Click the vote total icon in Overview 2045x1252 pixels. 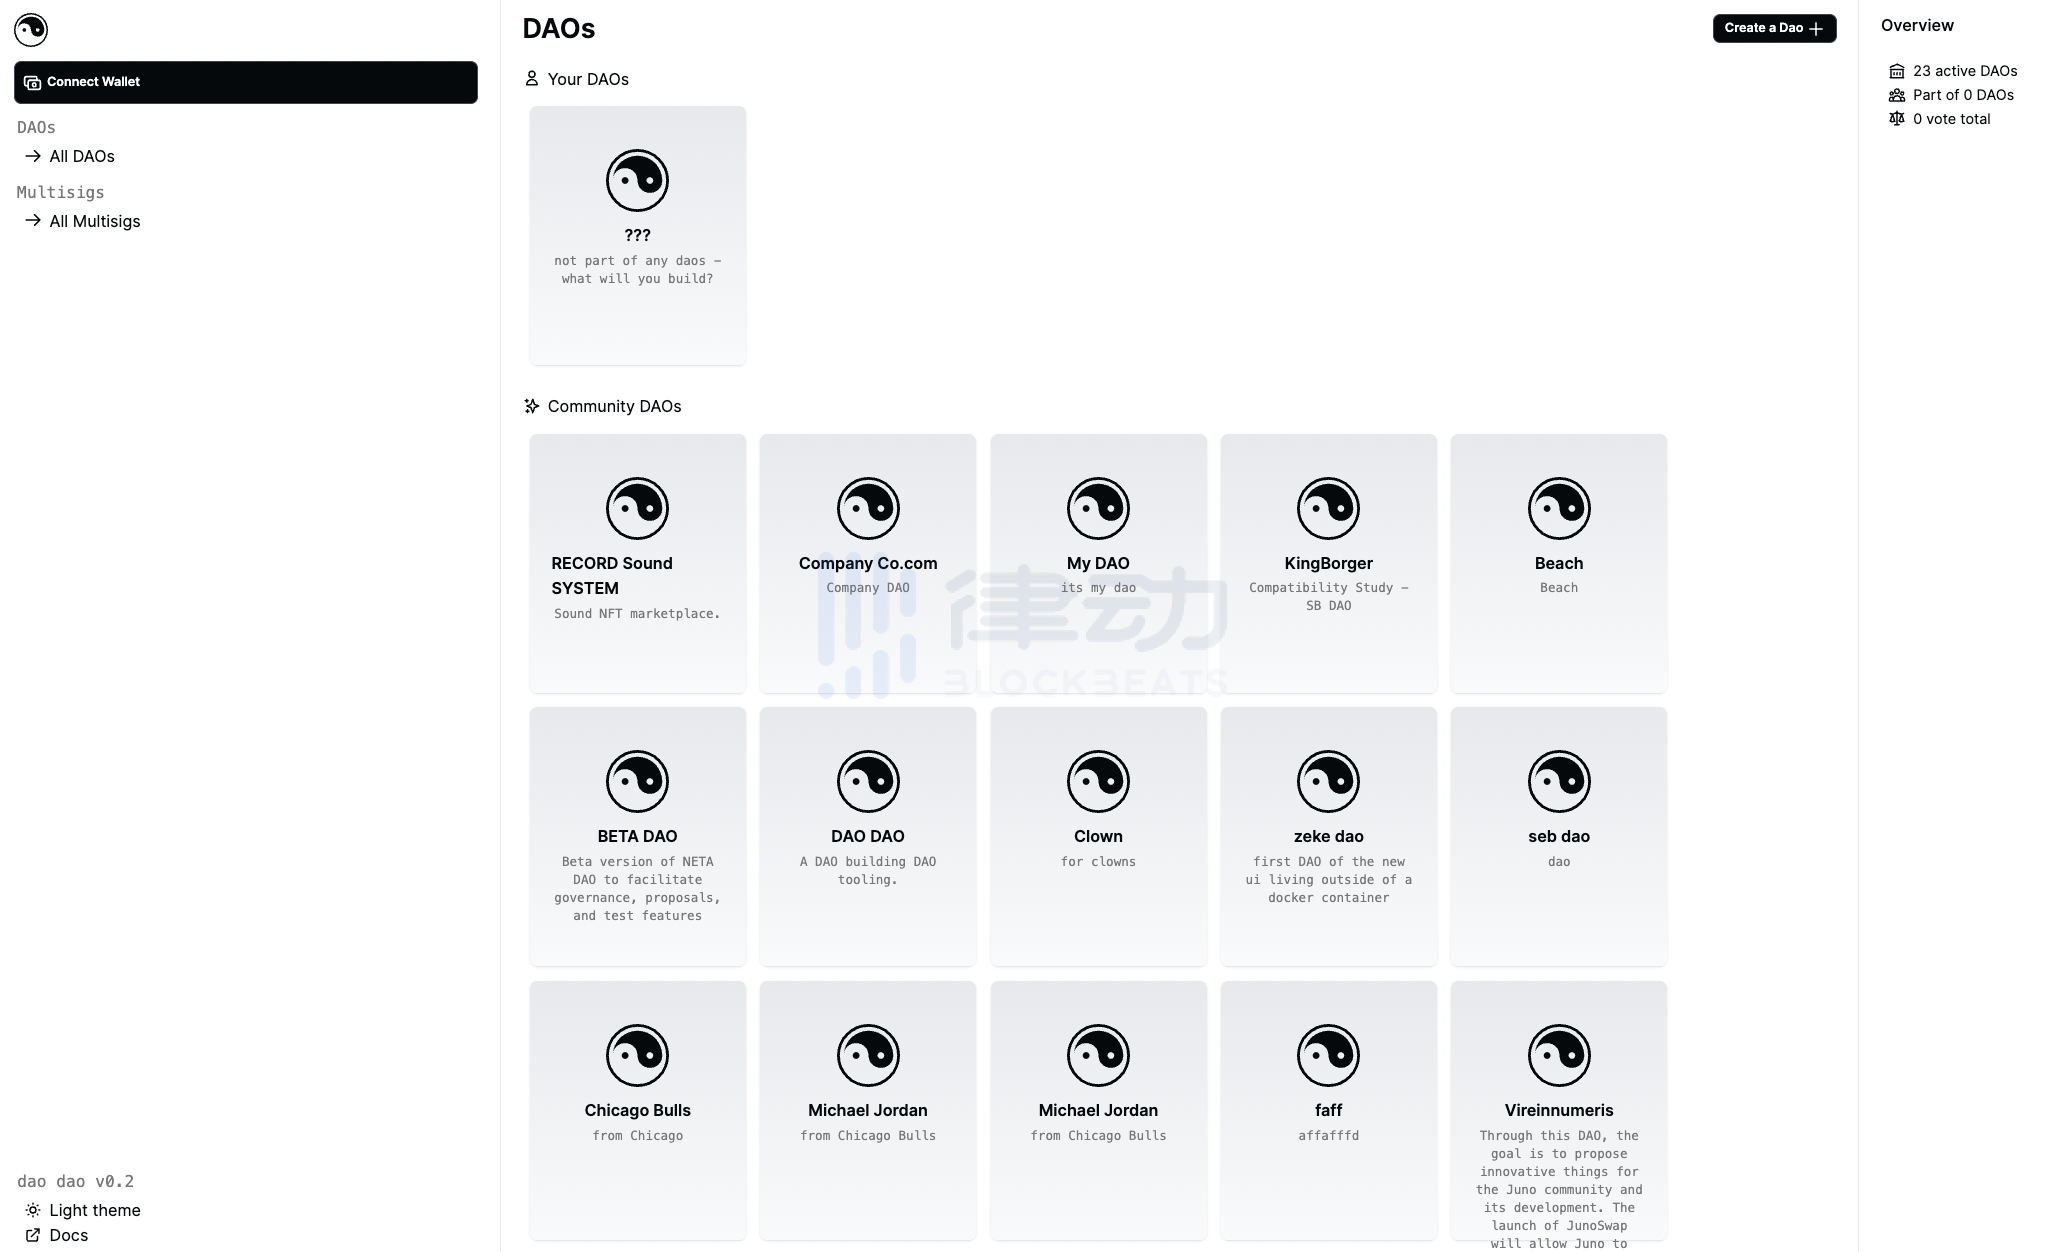coord(1895,118)
